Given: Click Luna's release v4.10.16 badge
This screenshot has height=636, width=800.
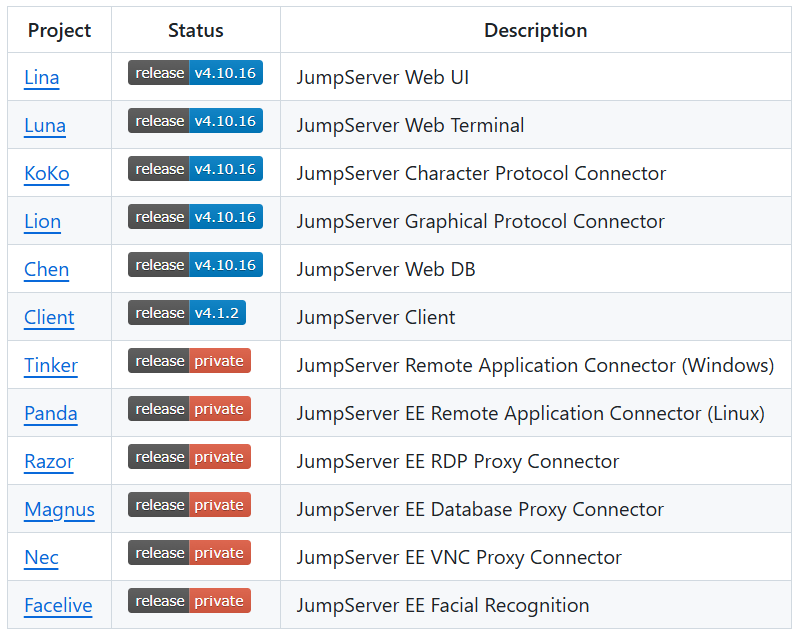Looking at the screenshot, I should [195, 121].
